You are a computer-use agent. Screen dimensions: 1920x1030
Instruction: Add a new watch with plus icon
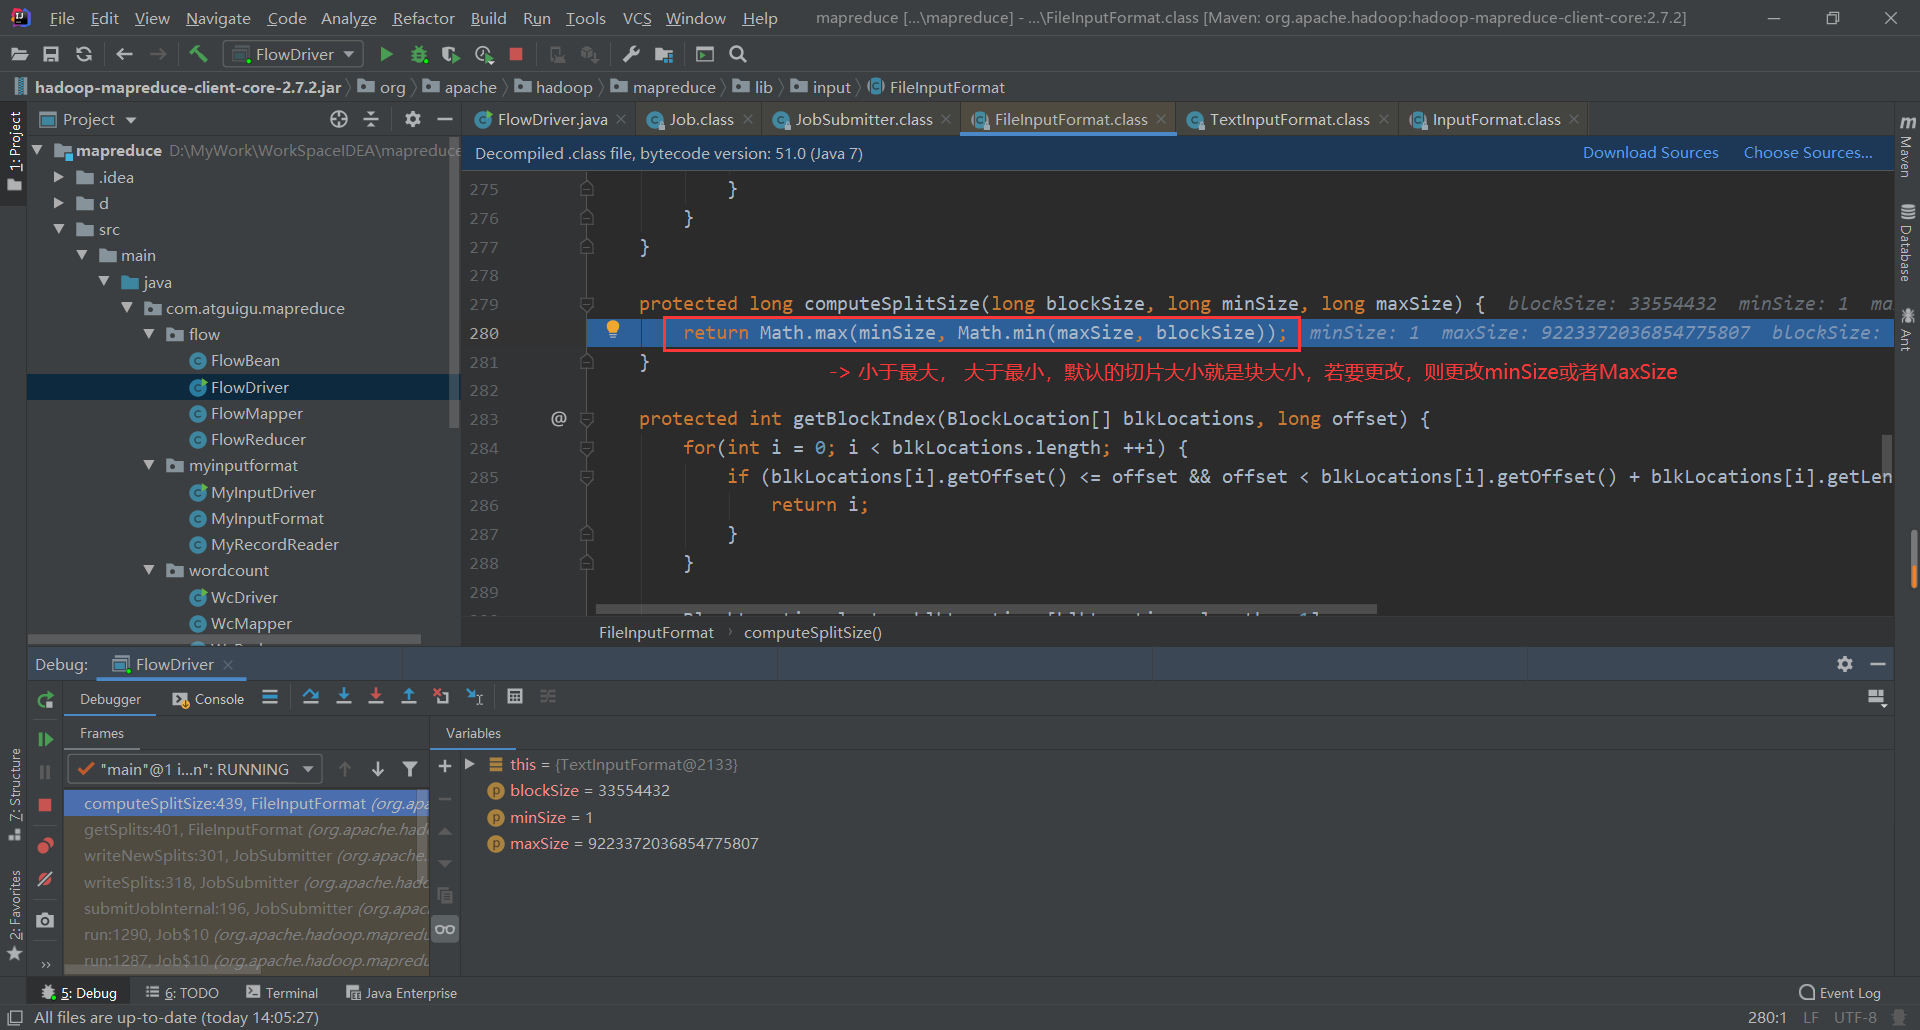(445, 766)
